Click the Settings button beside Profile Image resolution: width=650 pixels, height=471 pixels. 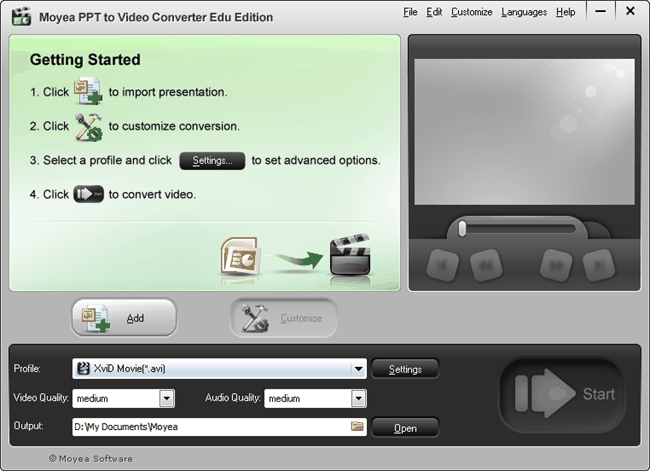[405, 369]
